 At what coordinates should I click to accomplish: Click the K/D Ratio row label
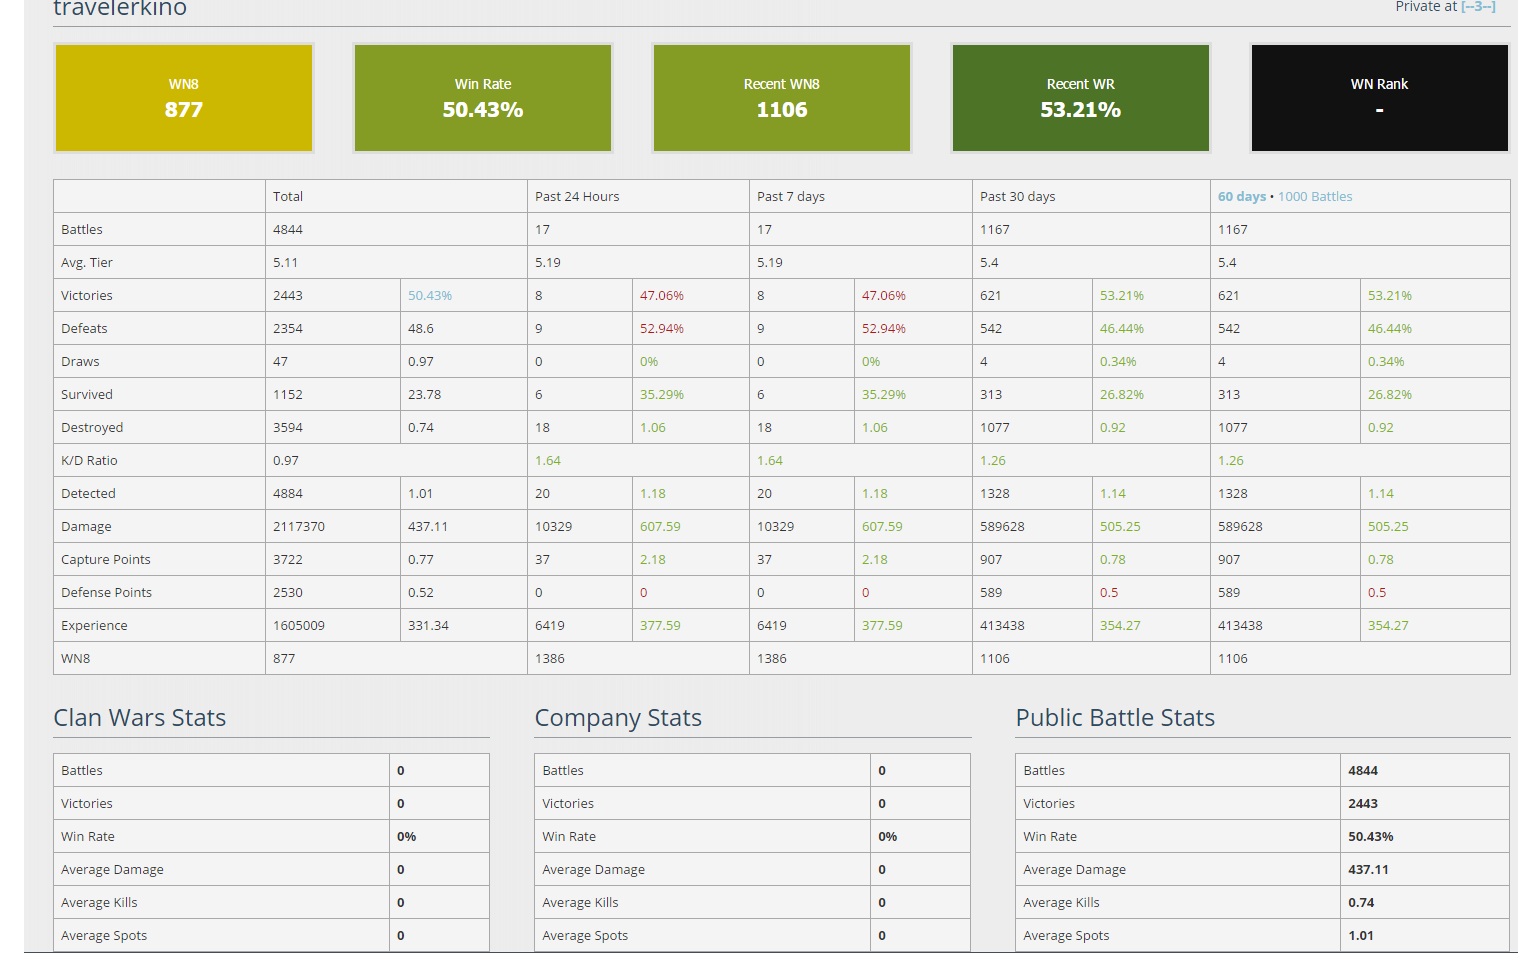89,461
